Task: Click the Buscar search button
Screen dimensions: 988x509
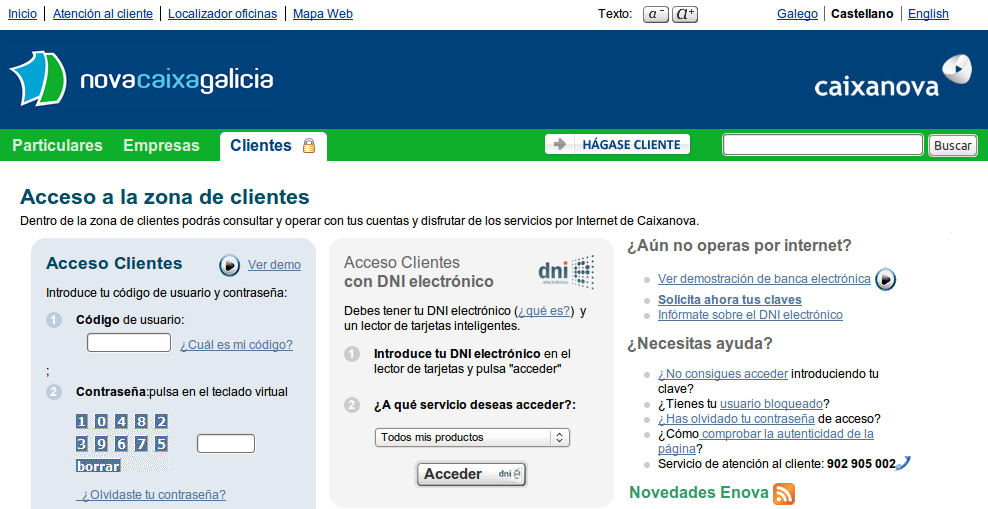Action: coord(952,145)
